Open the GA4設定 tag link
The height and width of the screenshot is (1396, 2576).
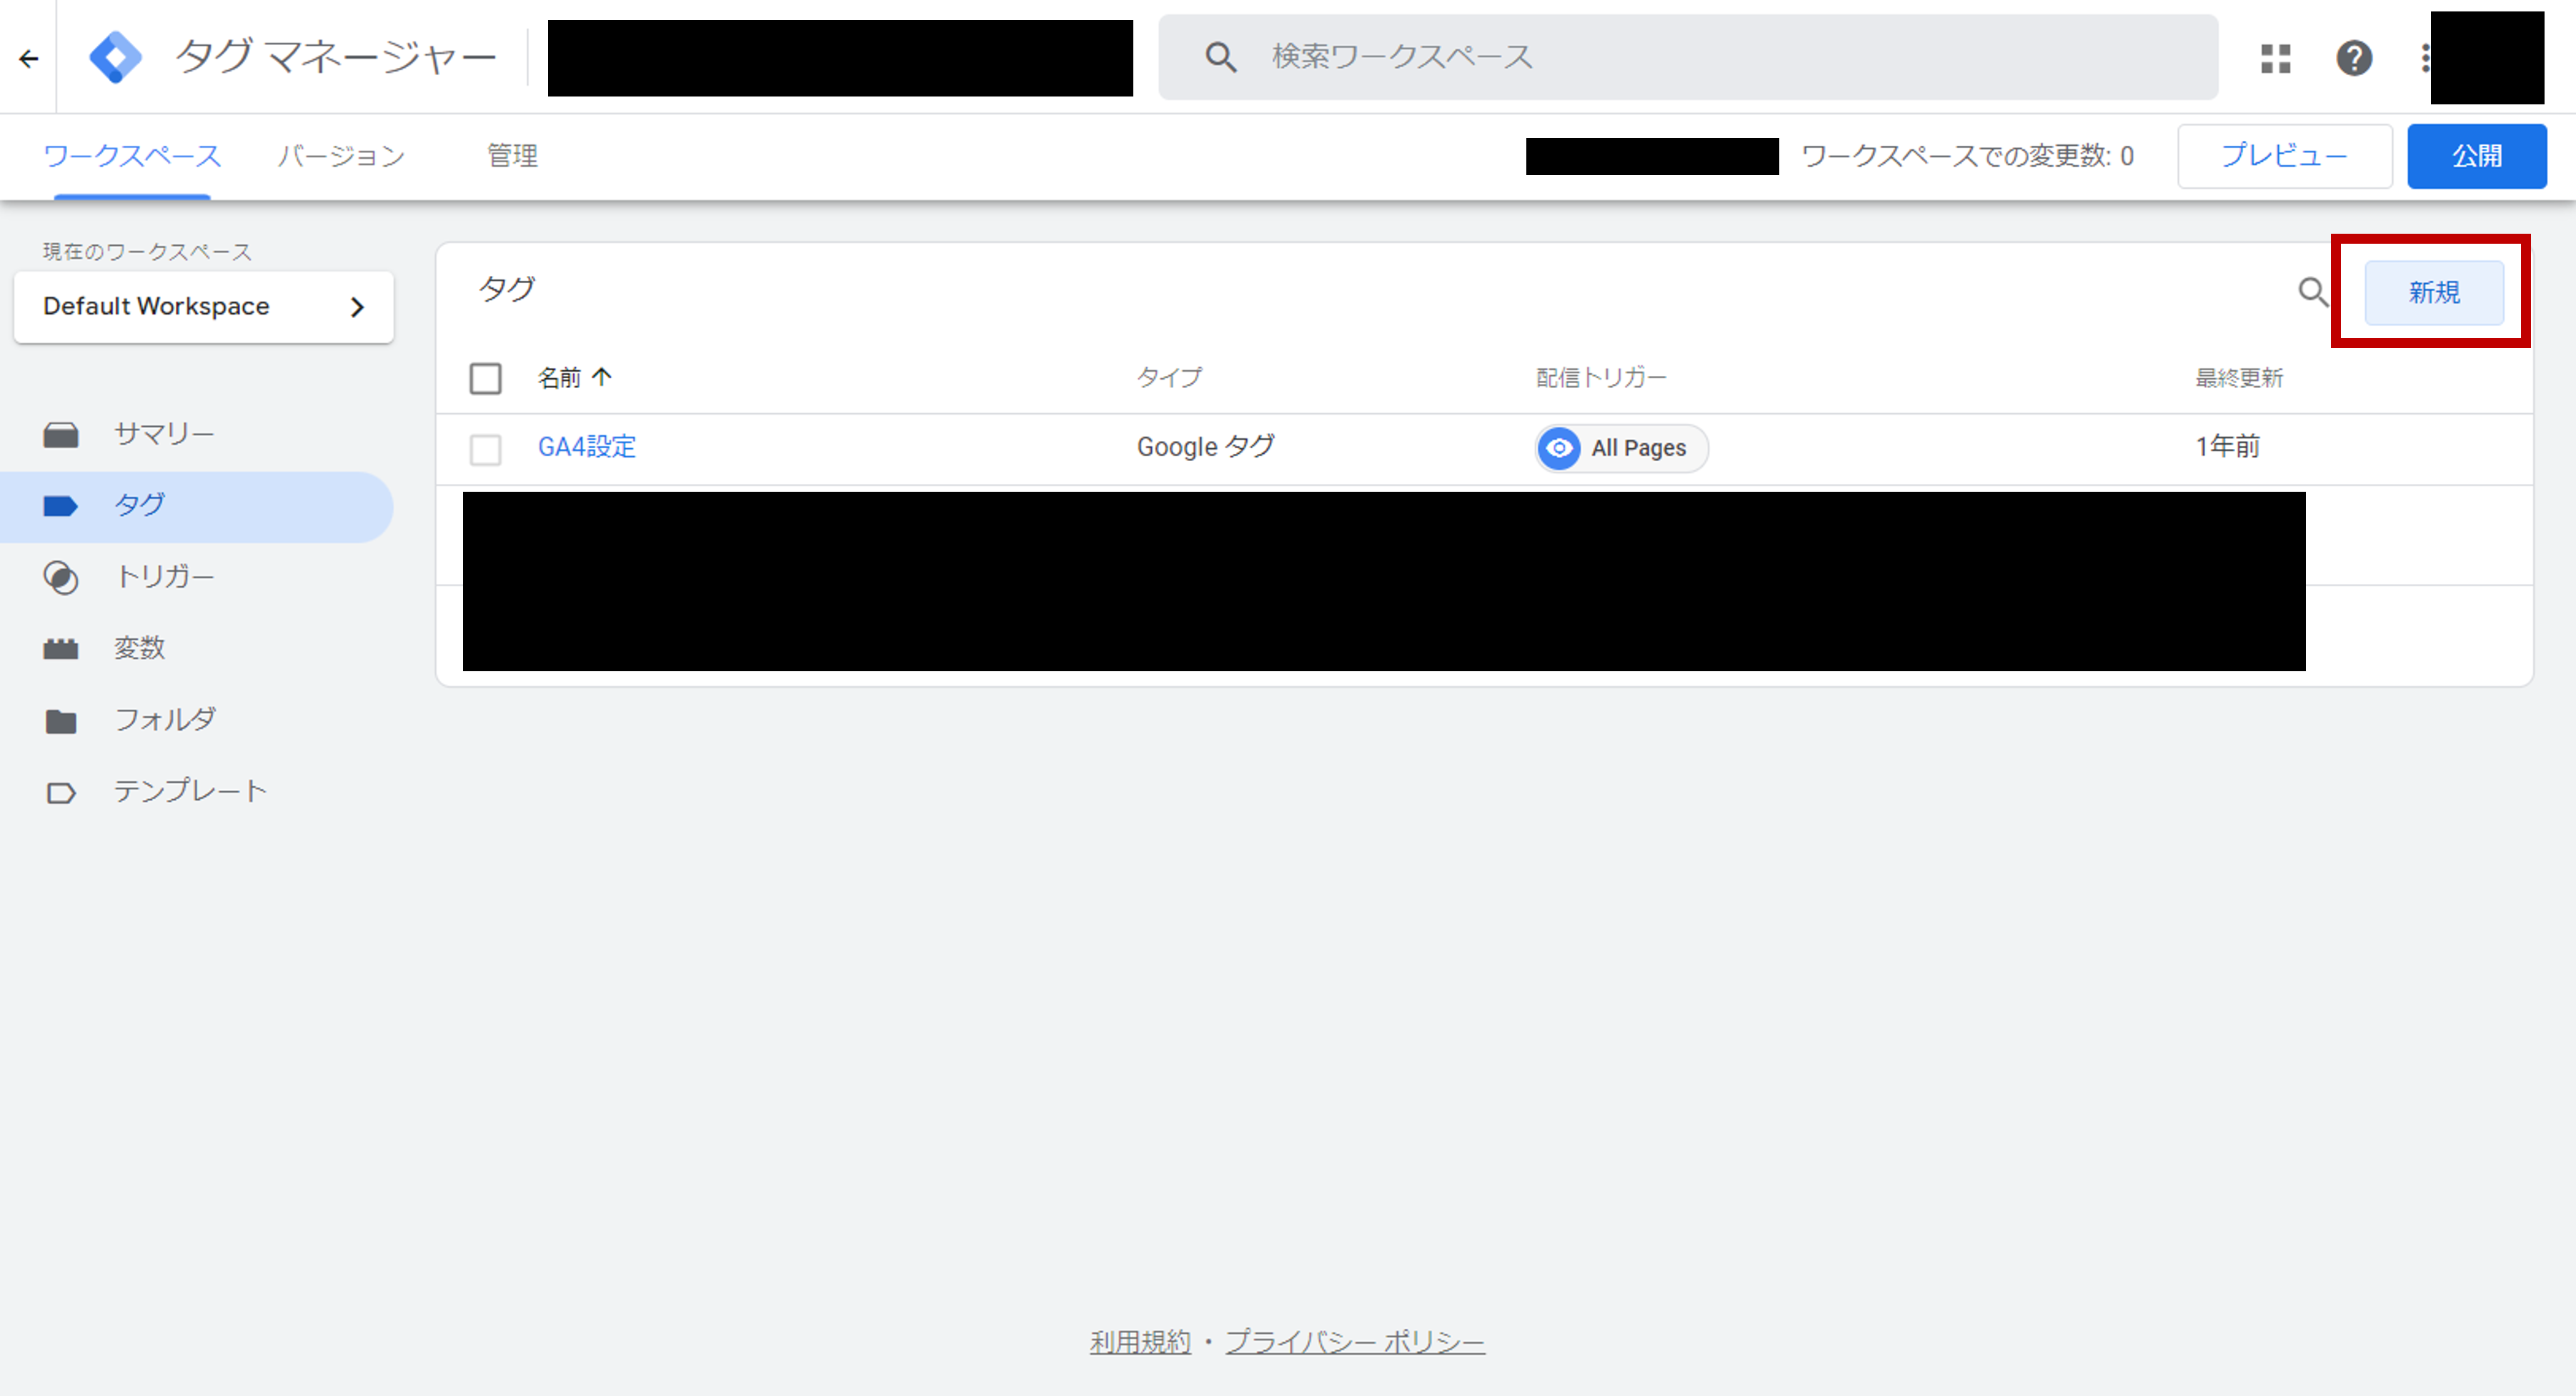tap(587, 447)
